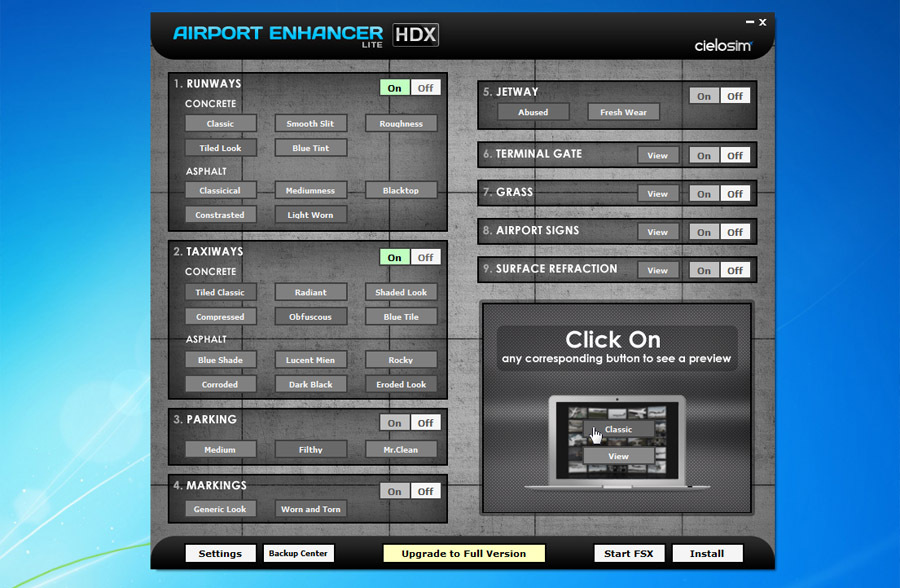The width and height of the screenshot is (900, 588).
Task: View Surface Refraction preview
Action: pos(658,270)
